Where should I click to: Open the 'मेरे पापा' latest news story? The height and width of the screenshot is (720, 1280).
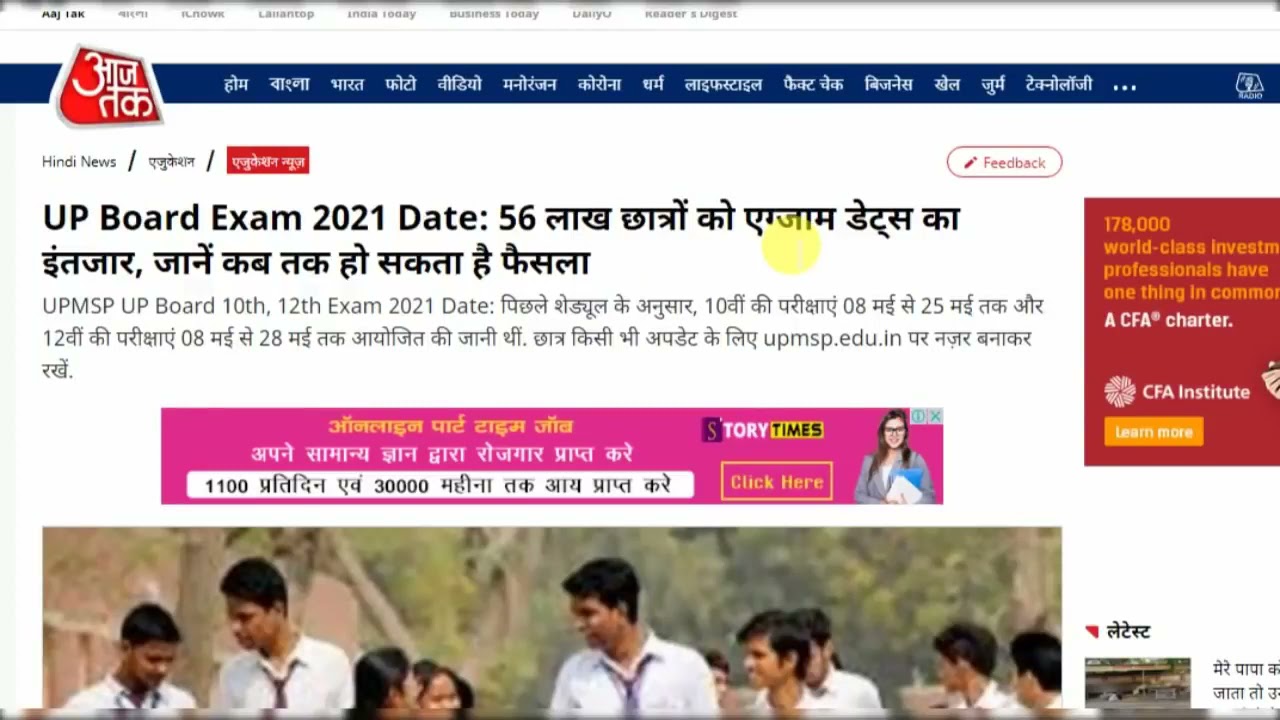click(1246, 680)
